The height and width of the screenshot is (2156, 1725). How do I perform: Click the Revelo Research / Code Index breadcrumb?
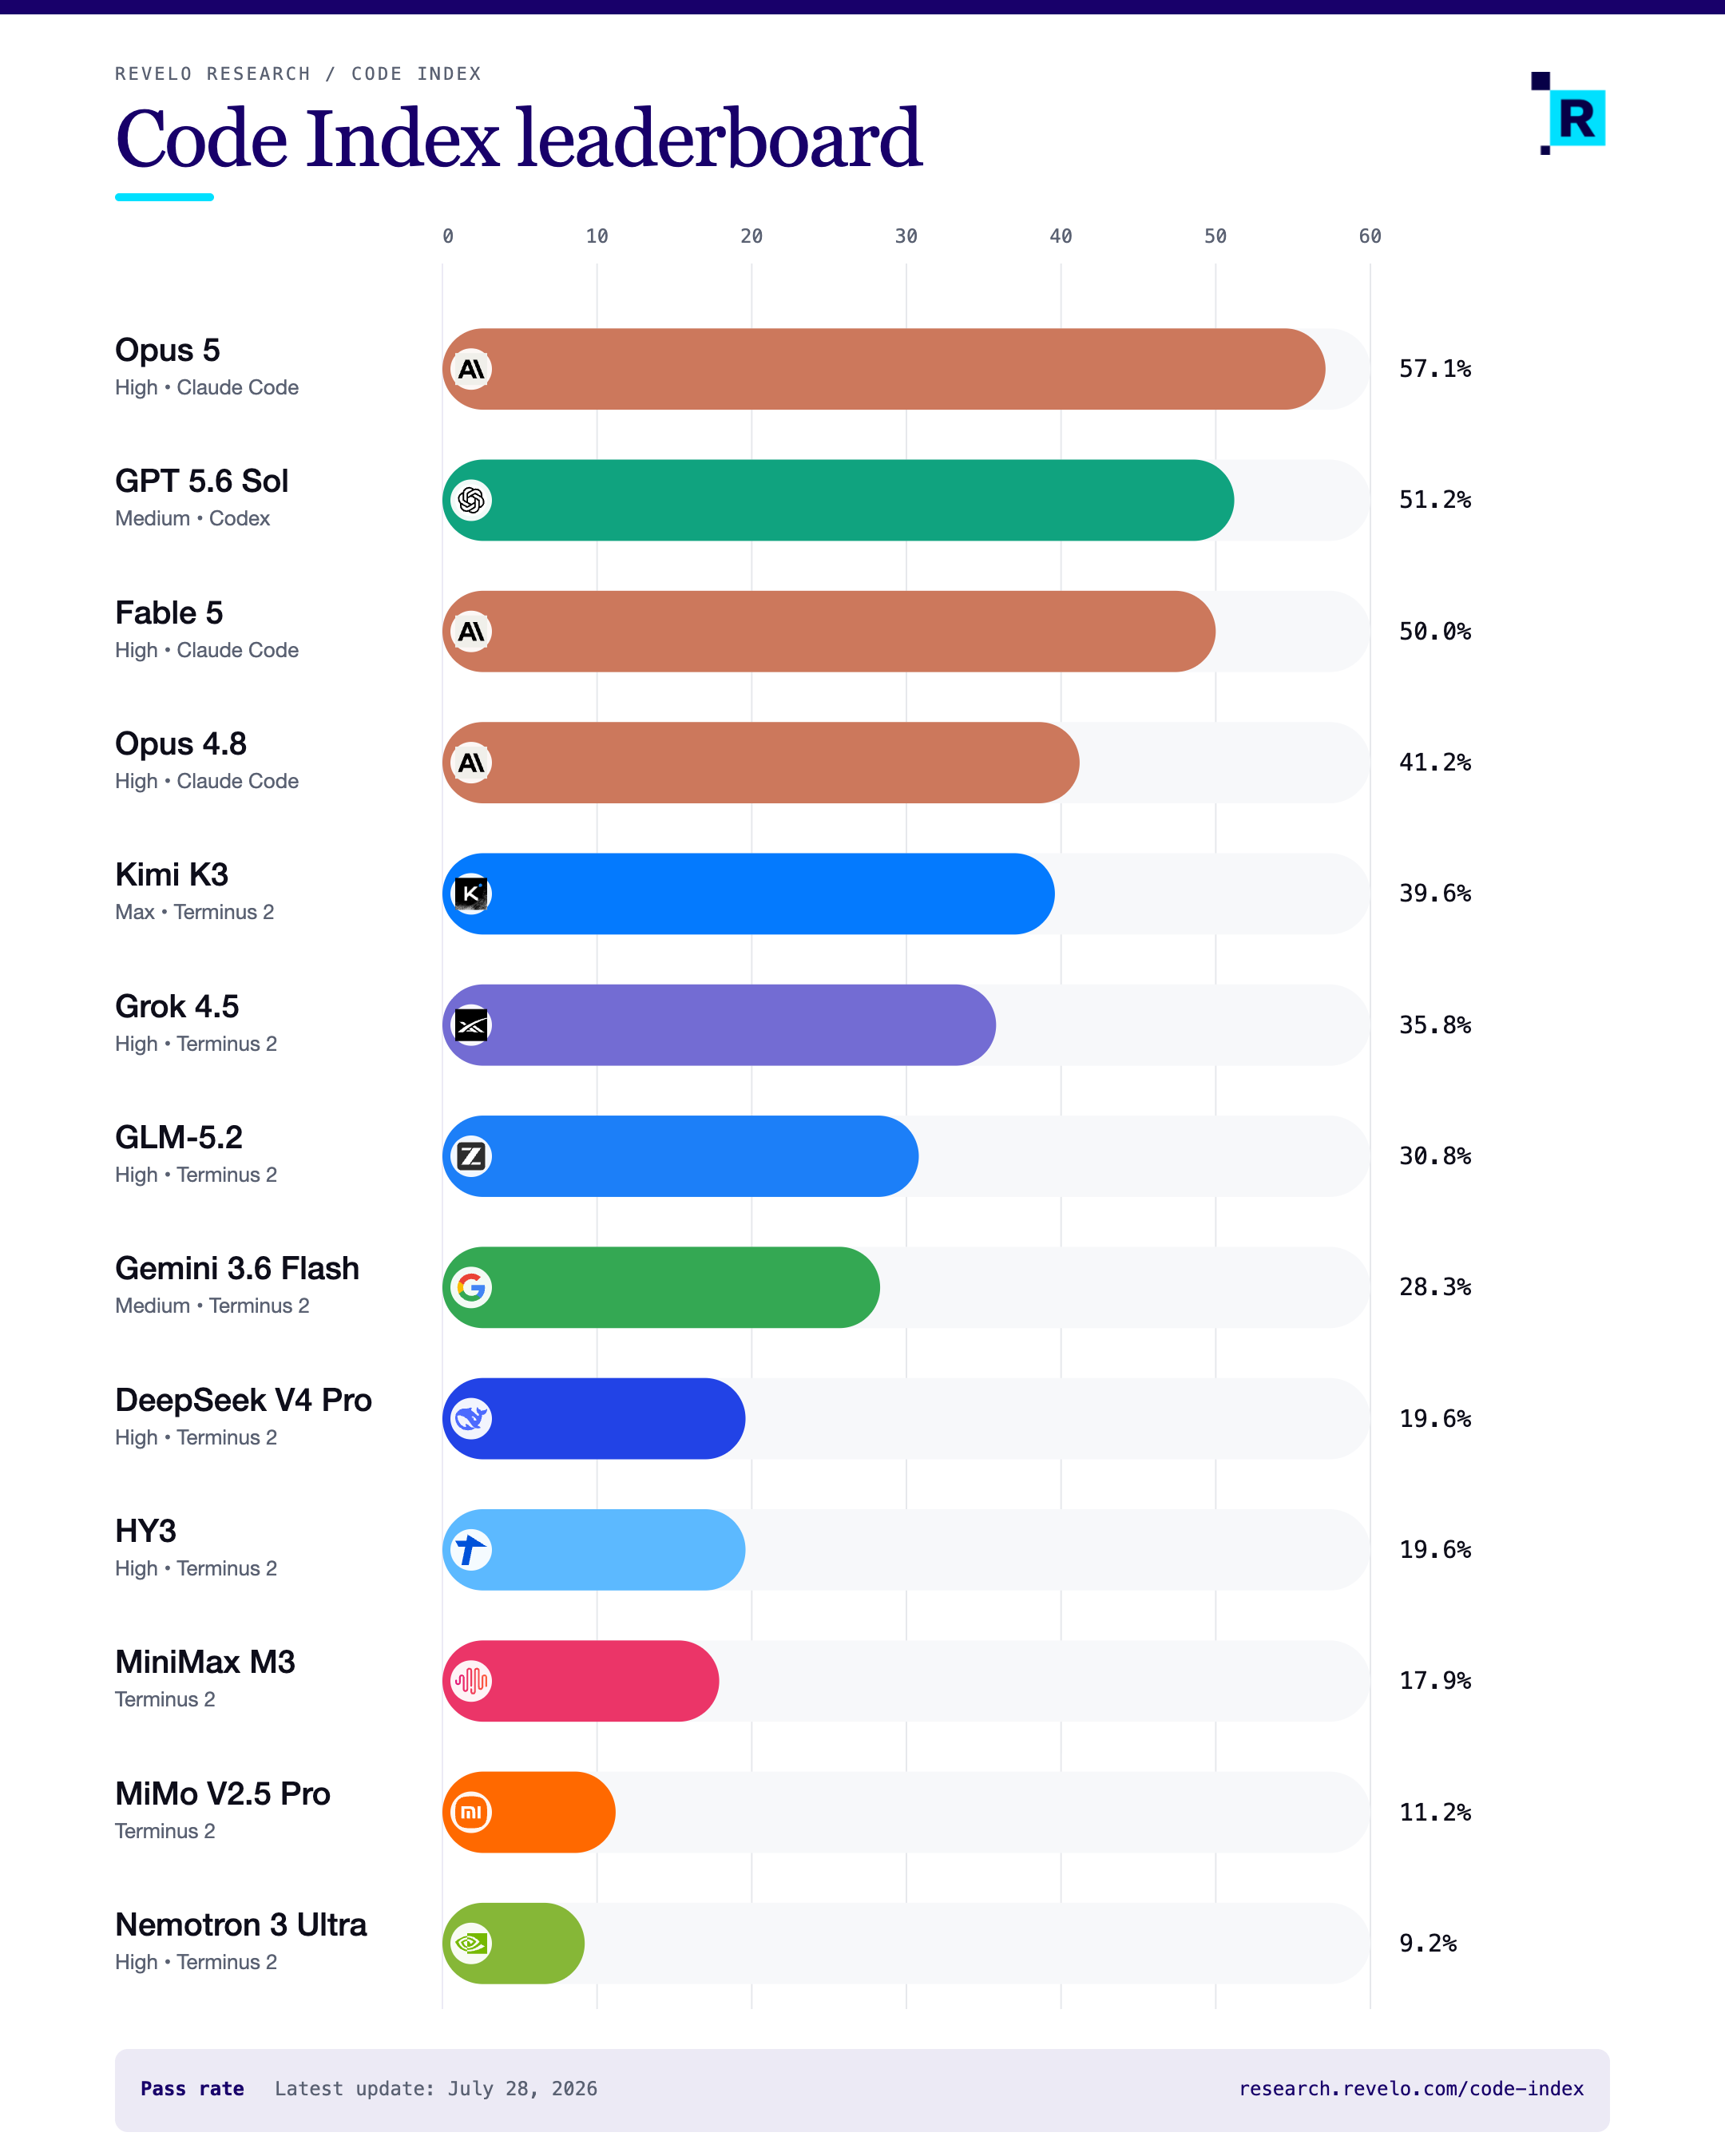pyautogui.click(x=298, y=74)
